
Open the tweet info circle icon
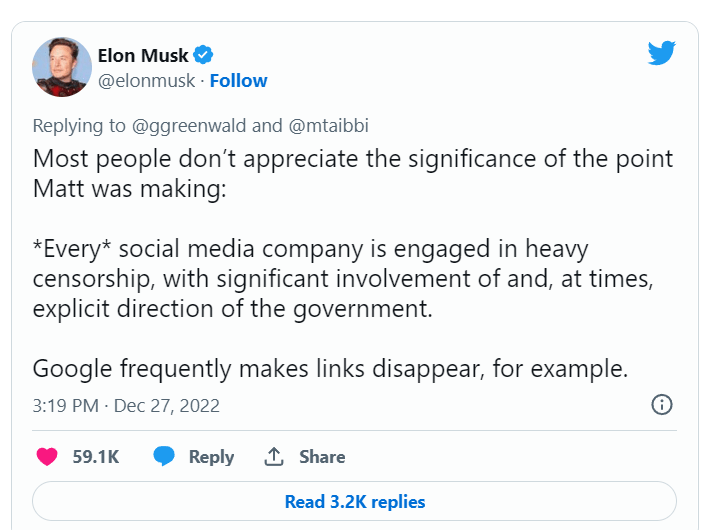(661, 405)
